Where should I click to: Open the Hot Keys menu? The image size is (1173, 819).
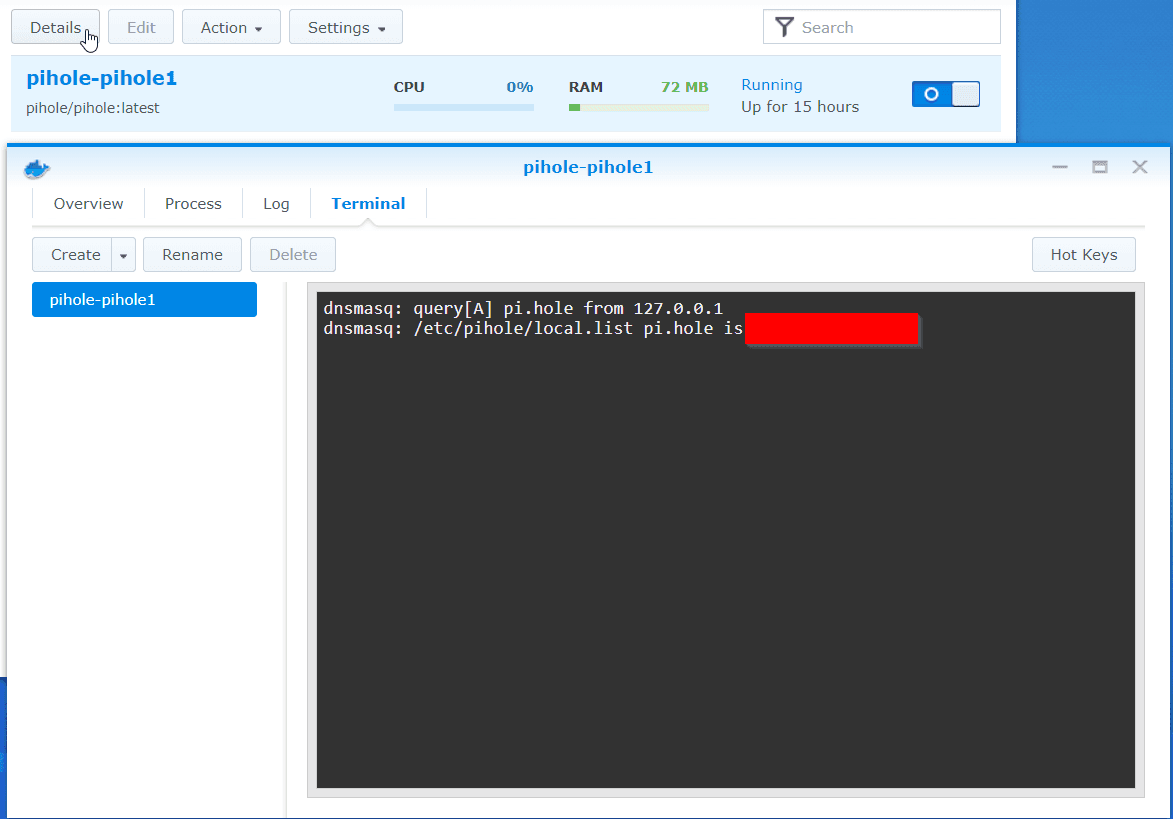point(1083,255)
